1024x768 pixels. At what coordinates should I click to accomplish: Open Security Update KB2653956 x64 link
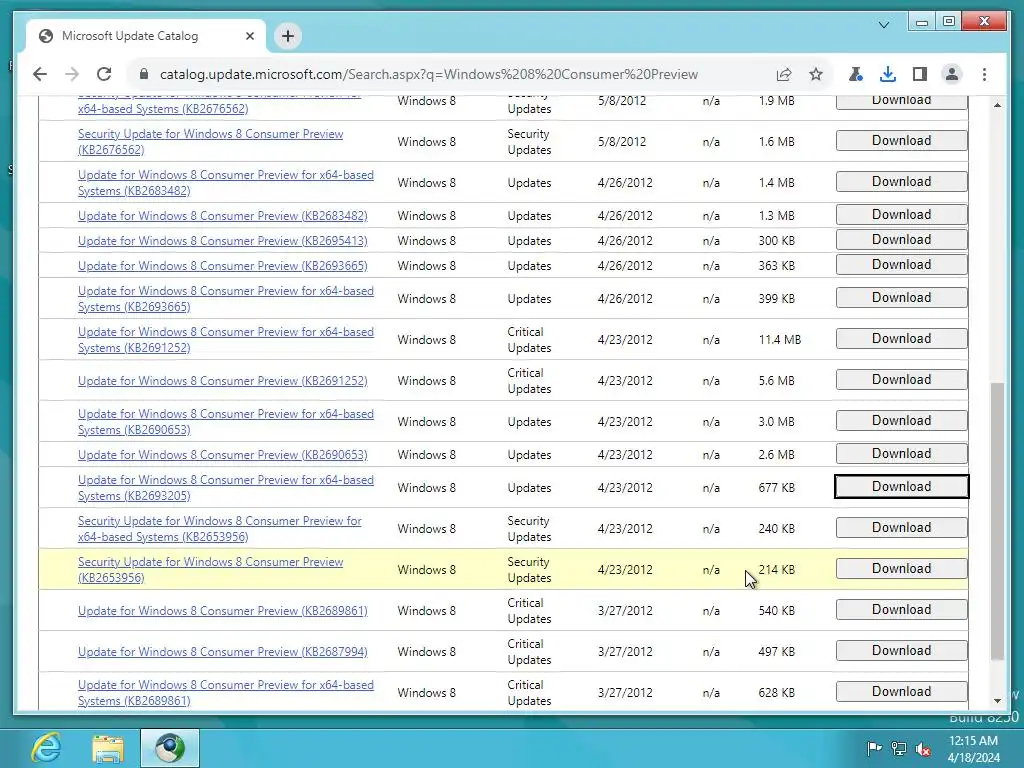pos(219,529)
